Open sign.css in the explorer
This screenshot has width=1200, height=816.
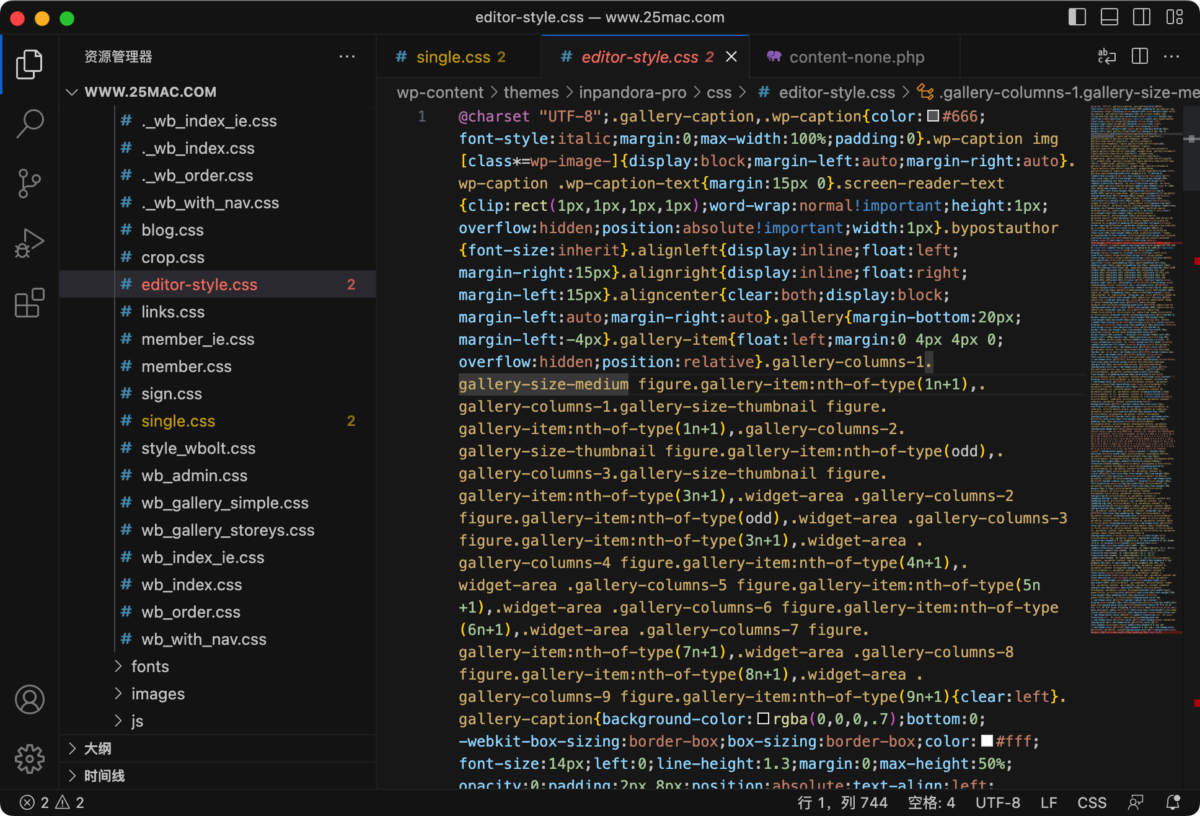click(217, 393)
